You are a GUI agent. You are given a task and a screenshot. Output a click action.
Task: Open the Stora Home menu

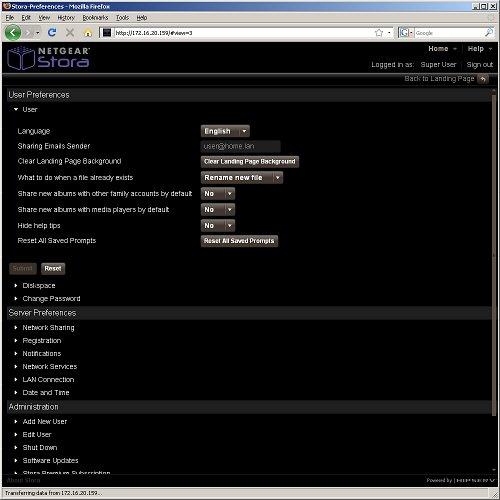pyautogui.click(x=442, y=49)
